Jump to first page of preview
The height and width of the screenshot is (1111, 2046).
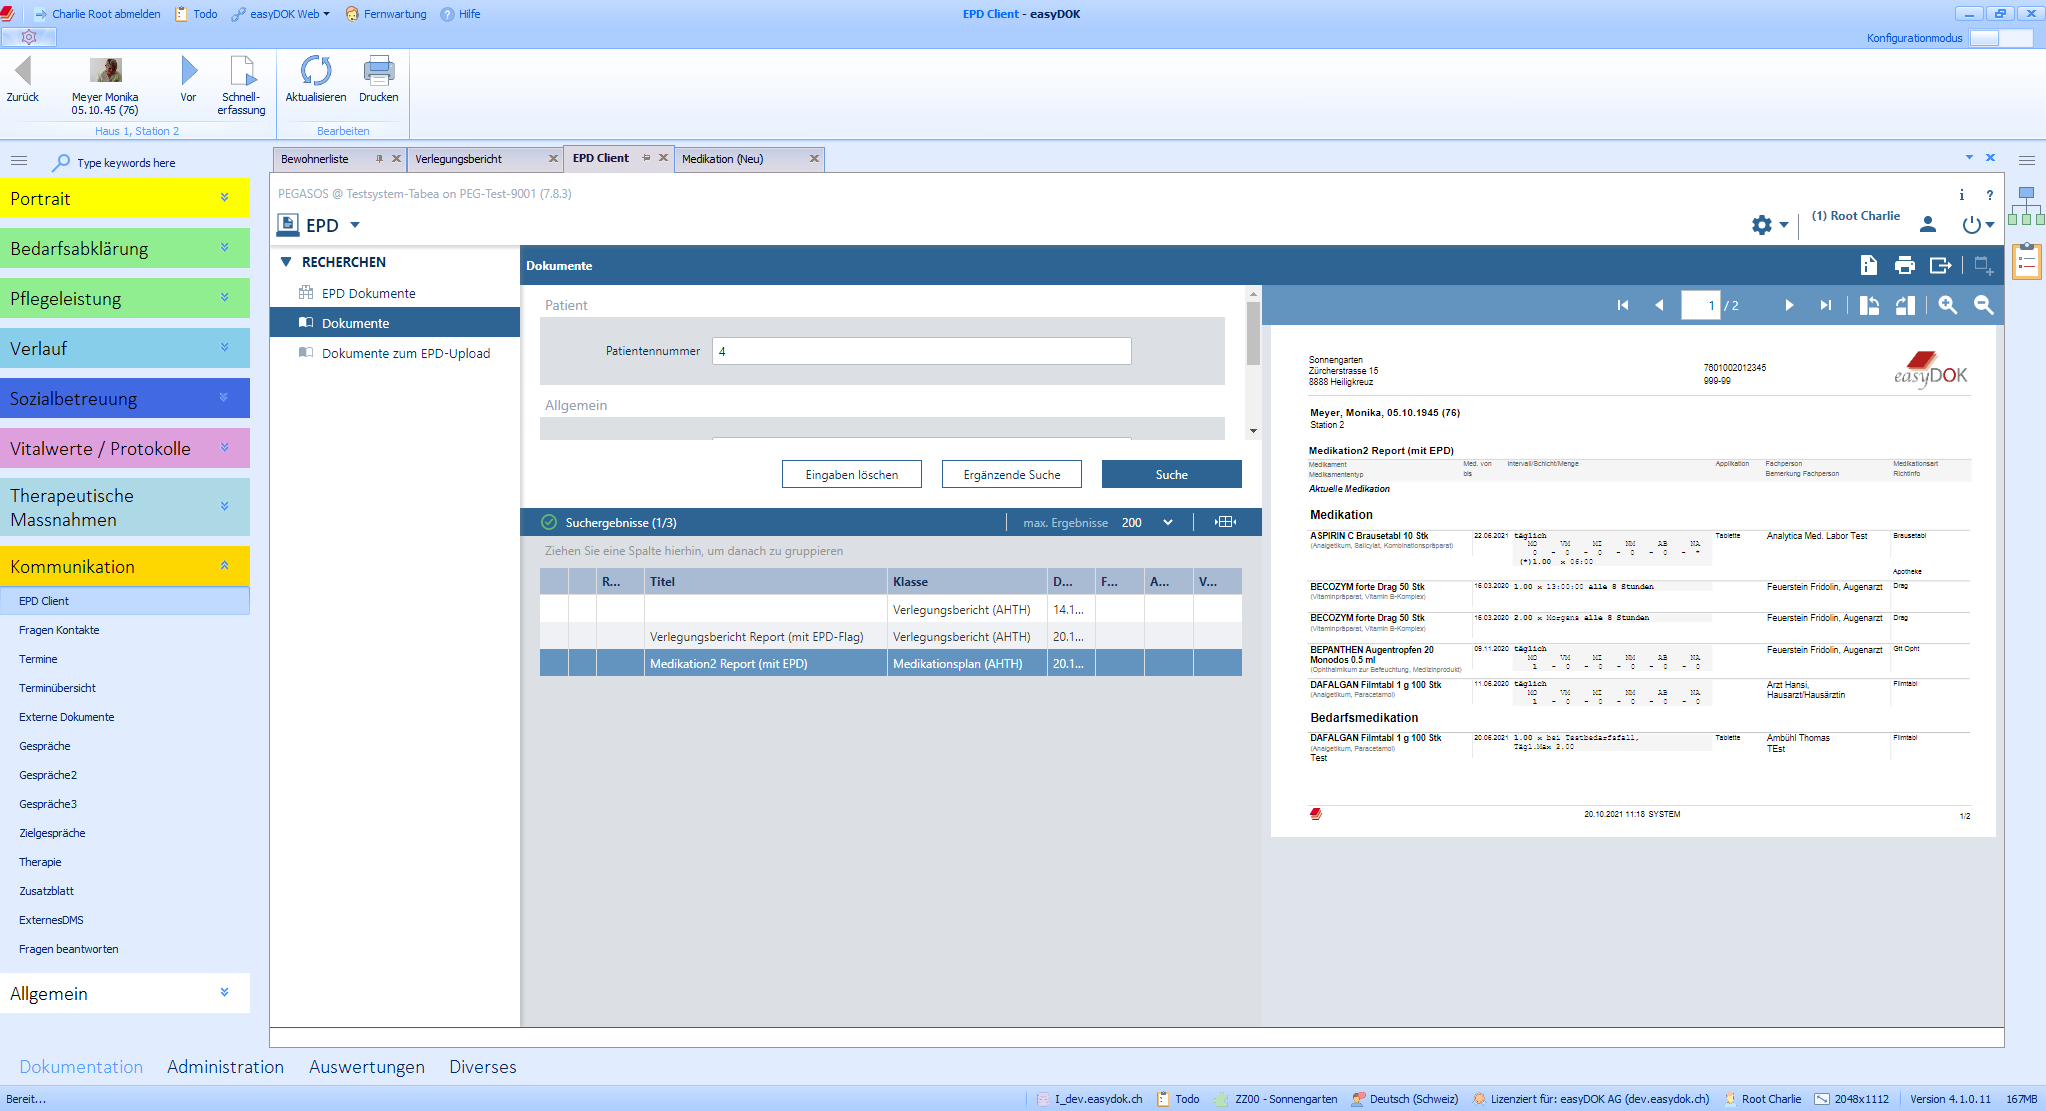(x=1622, y=305)
